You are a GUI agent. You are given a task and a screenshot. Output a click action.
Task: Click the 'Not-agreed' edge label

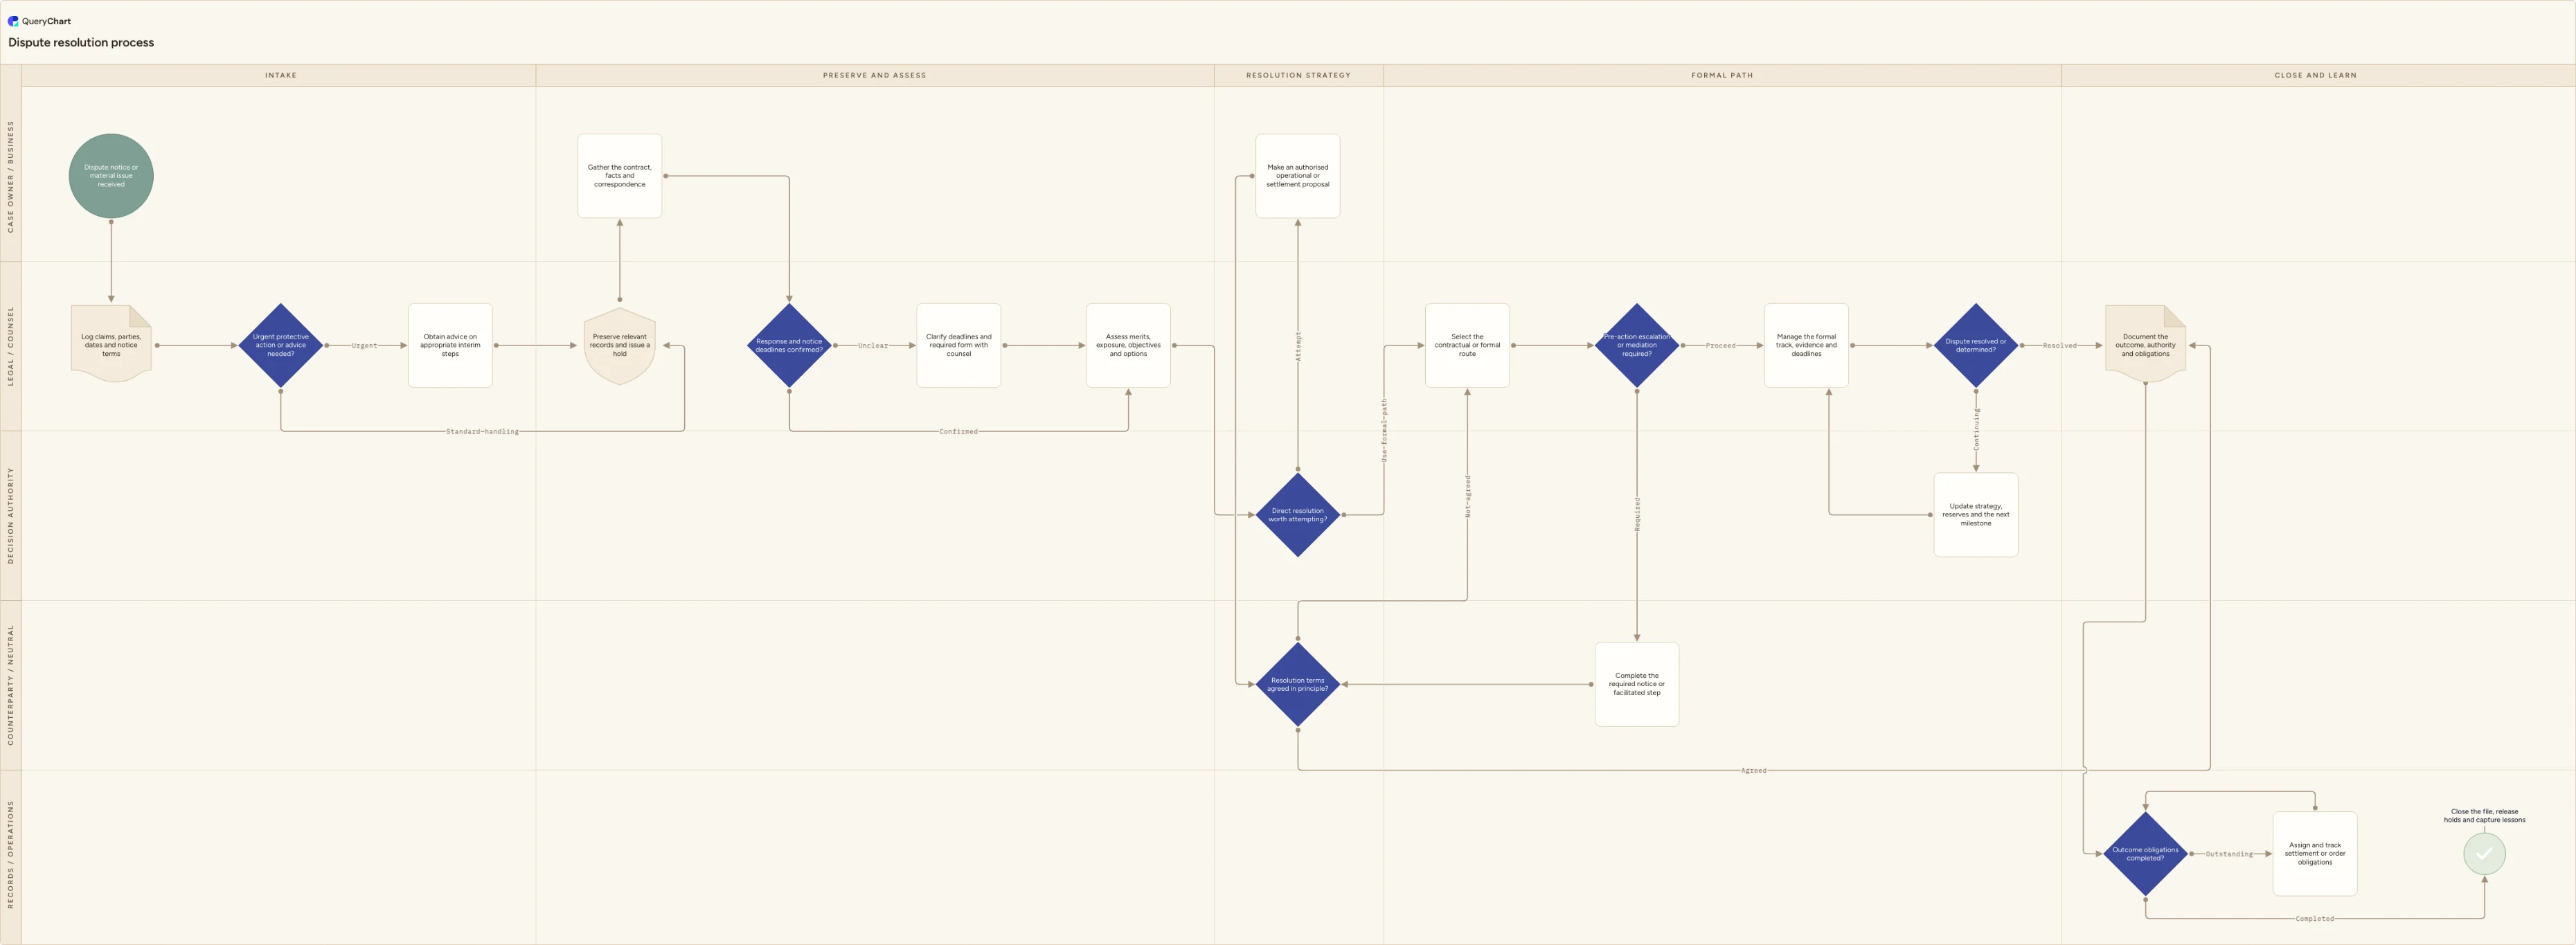[1467, 496]
